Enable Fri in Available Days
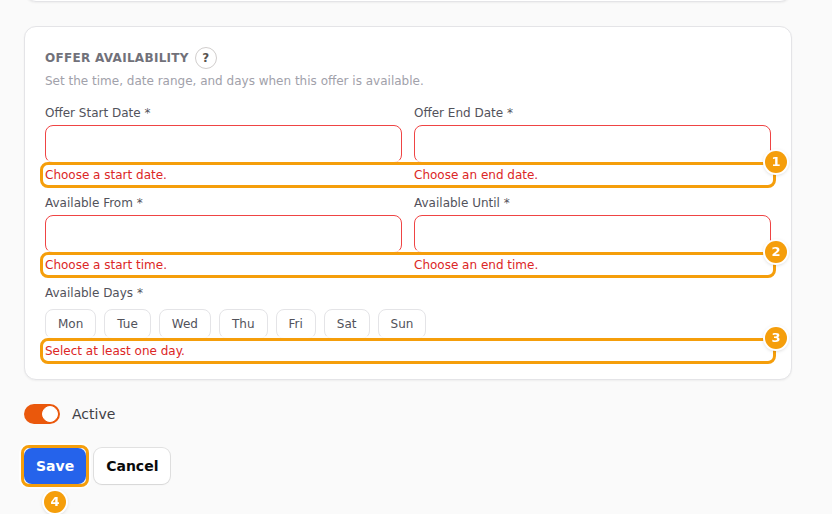Viewport: 832px width, 514px height. pos(296,324)
